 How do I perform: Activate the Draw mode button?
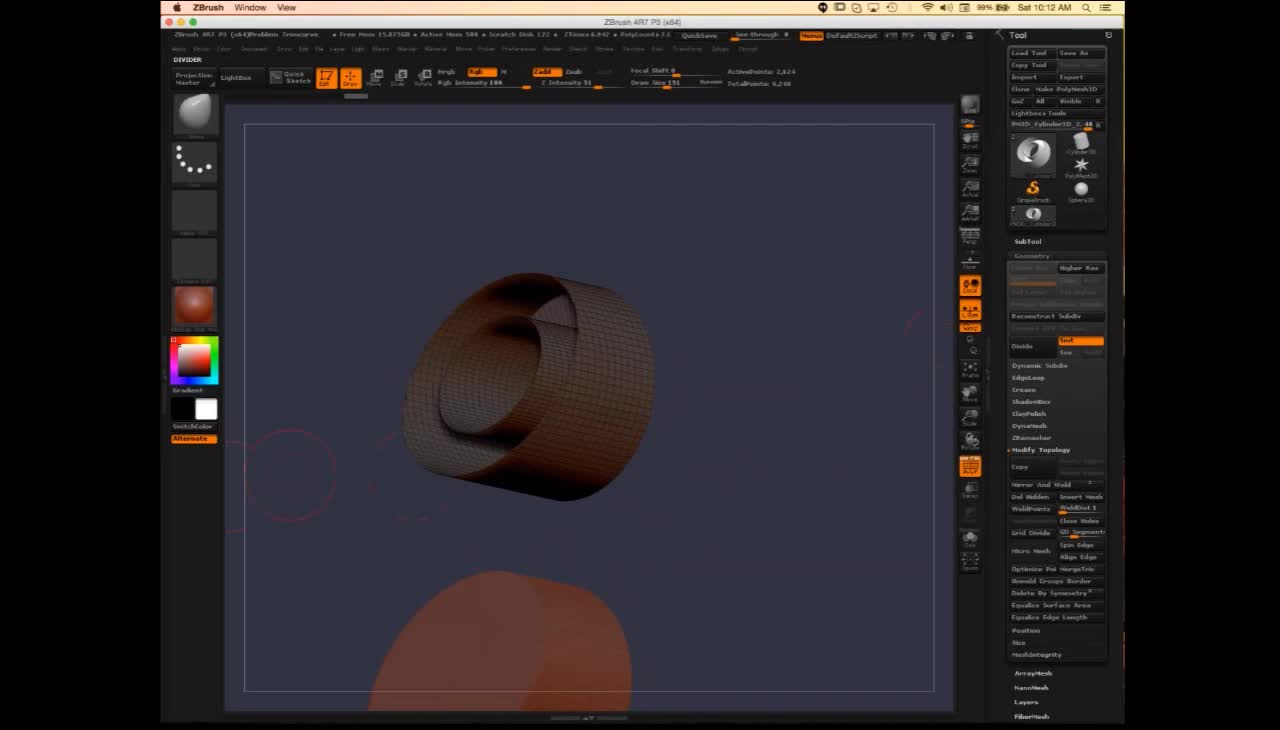tap(350, 78)
